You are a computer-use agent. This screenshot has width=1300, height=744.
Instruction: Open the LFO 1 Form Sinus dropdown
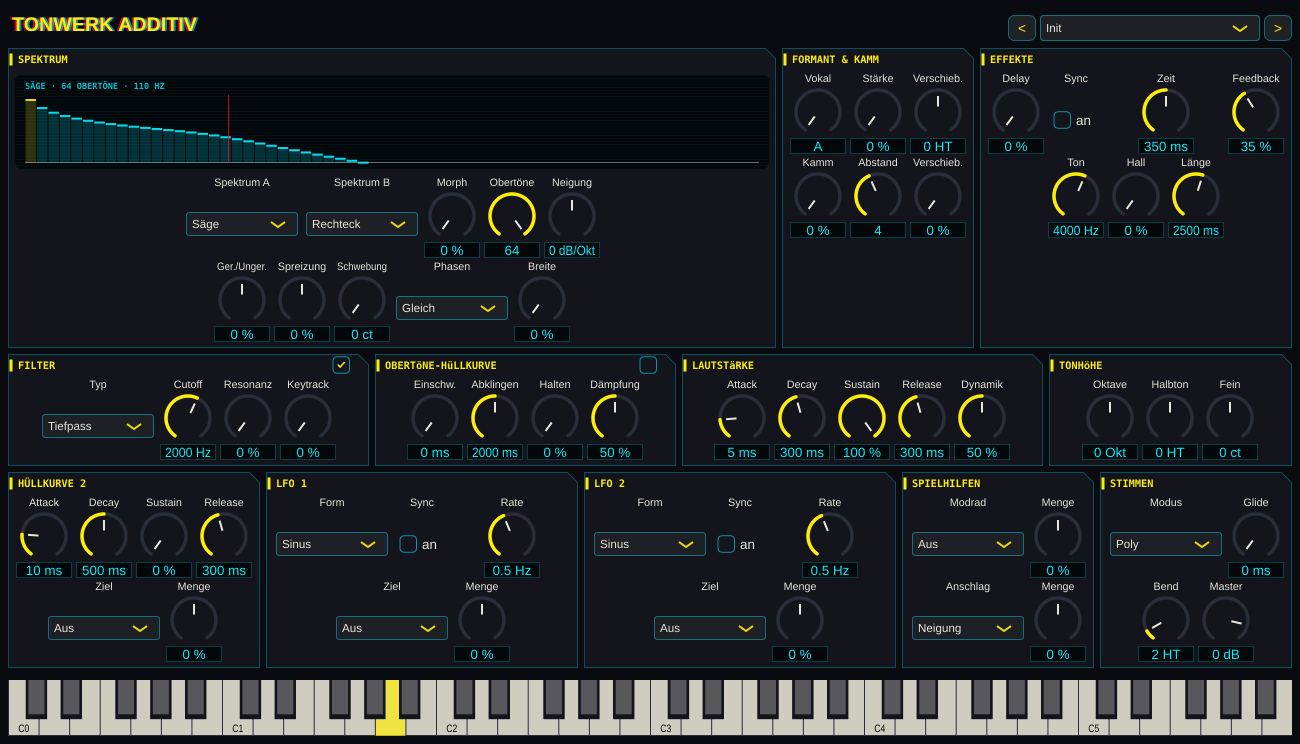(332, 544)
